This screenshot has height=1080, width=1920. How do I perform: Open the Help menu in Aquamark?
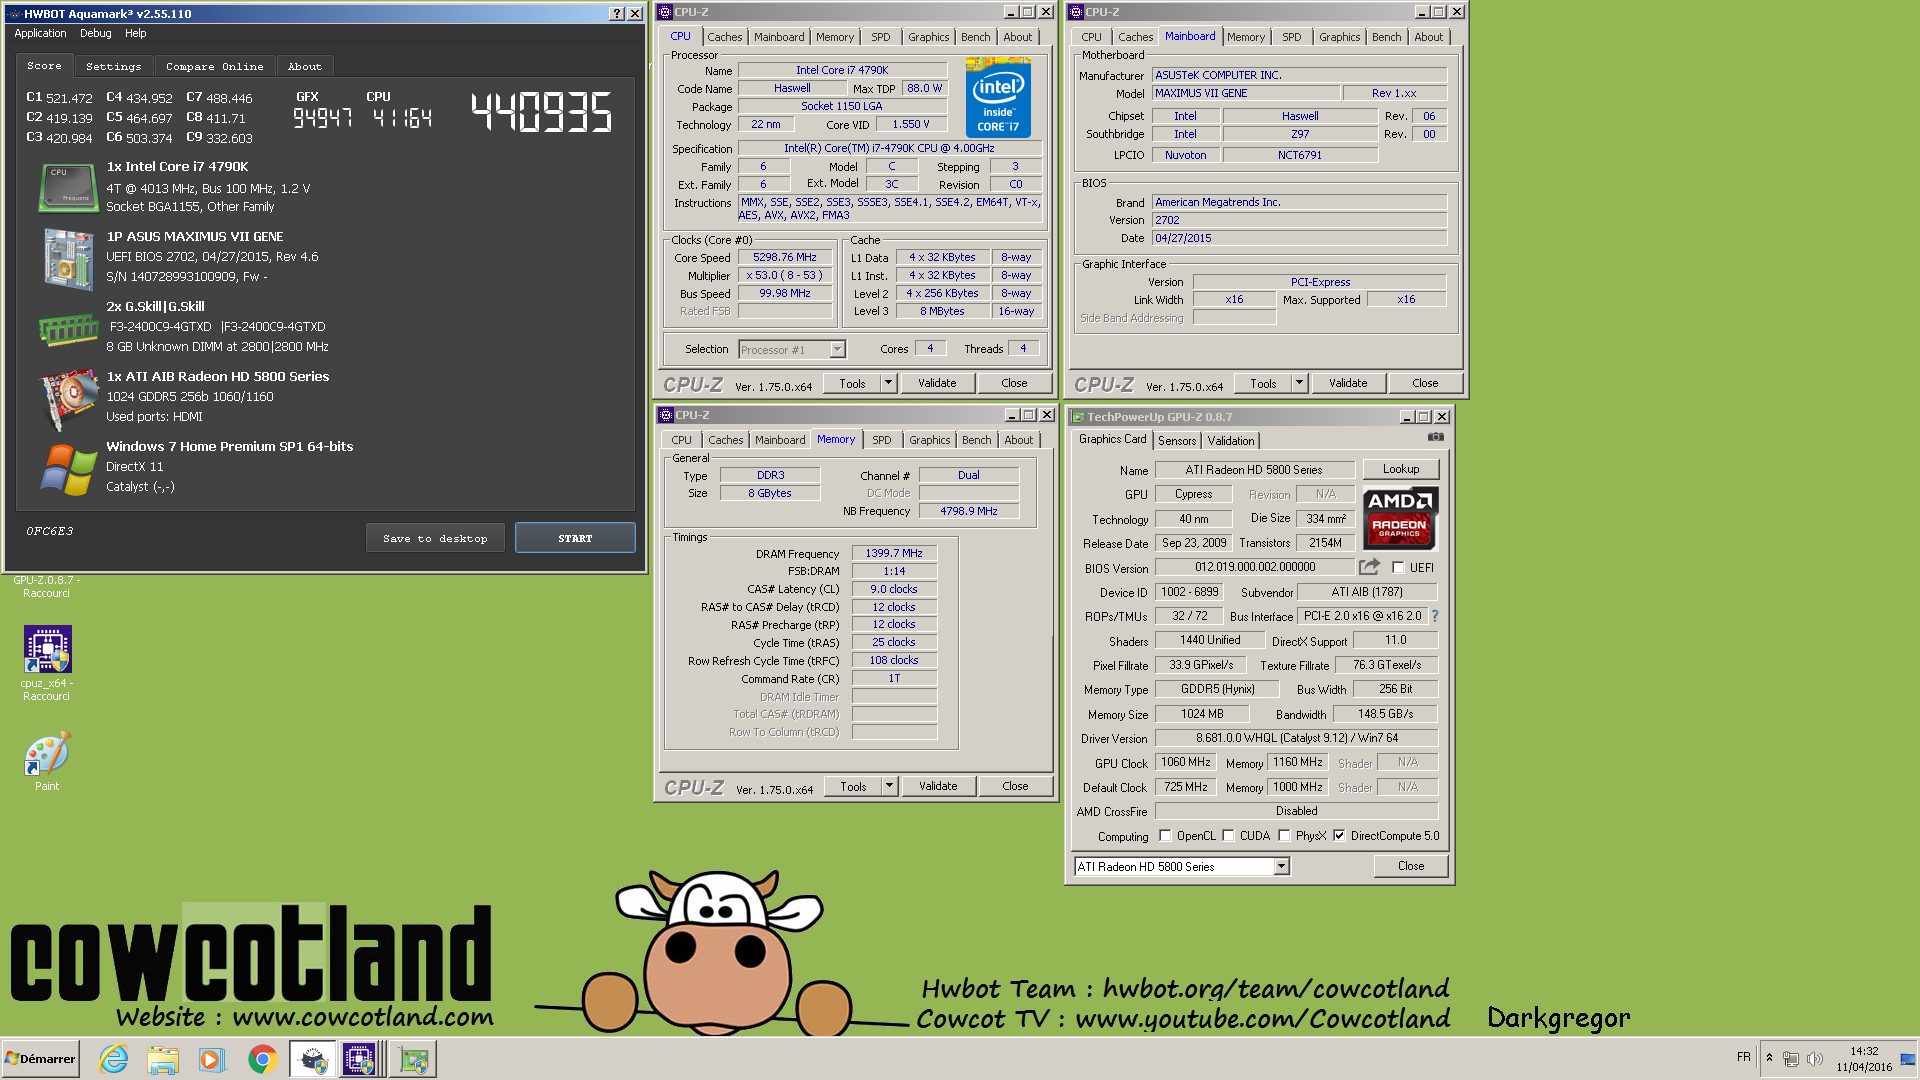tap(136, 33)
